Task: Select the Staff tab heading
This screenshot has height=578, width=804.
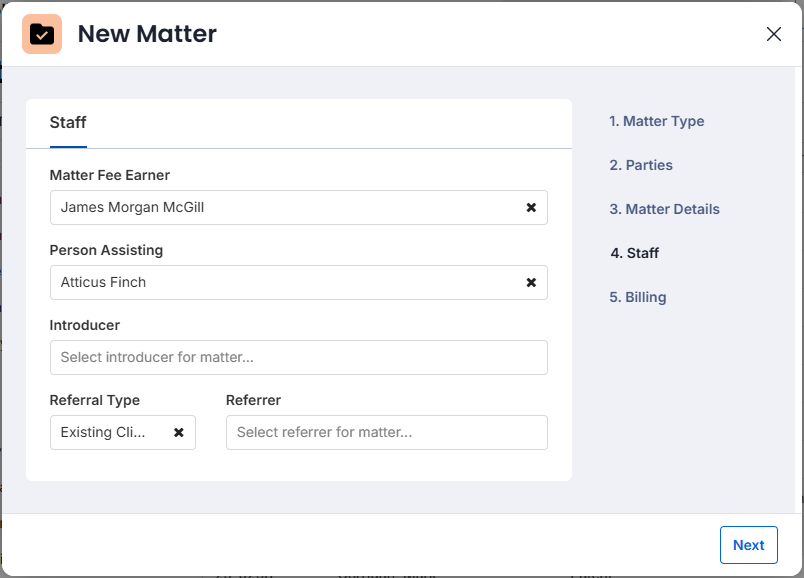Action: pos(68,123)
